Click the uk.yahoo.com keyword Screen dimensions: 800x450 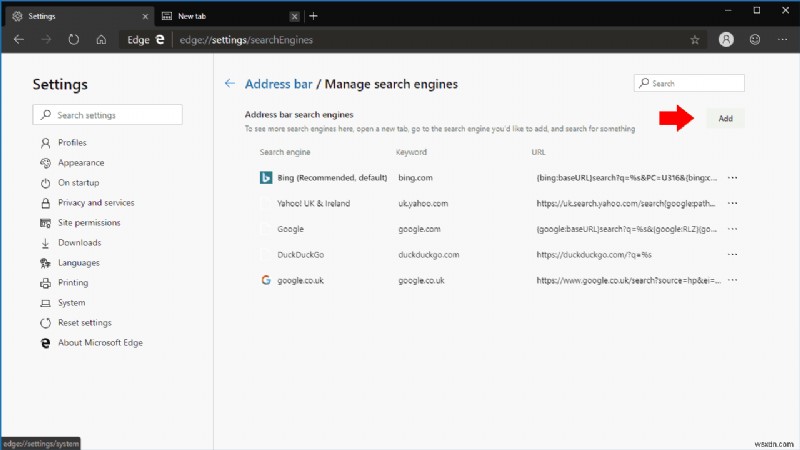point(423,204)
